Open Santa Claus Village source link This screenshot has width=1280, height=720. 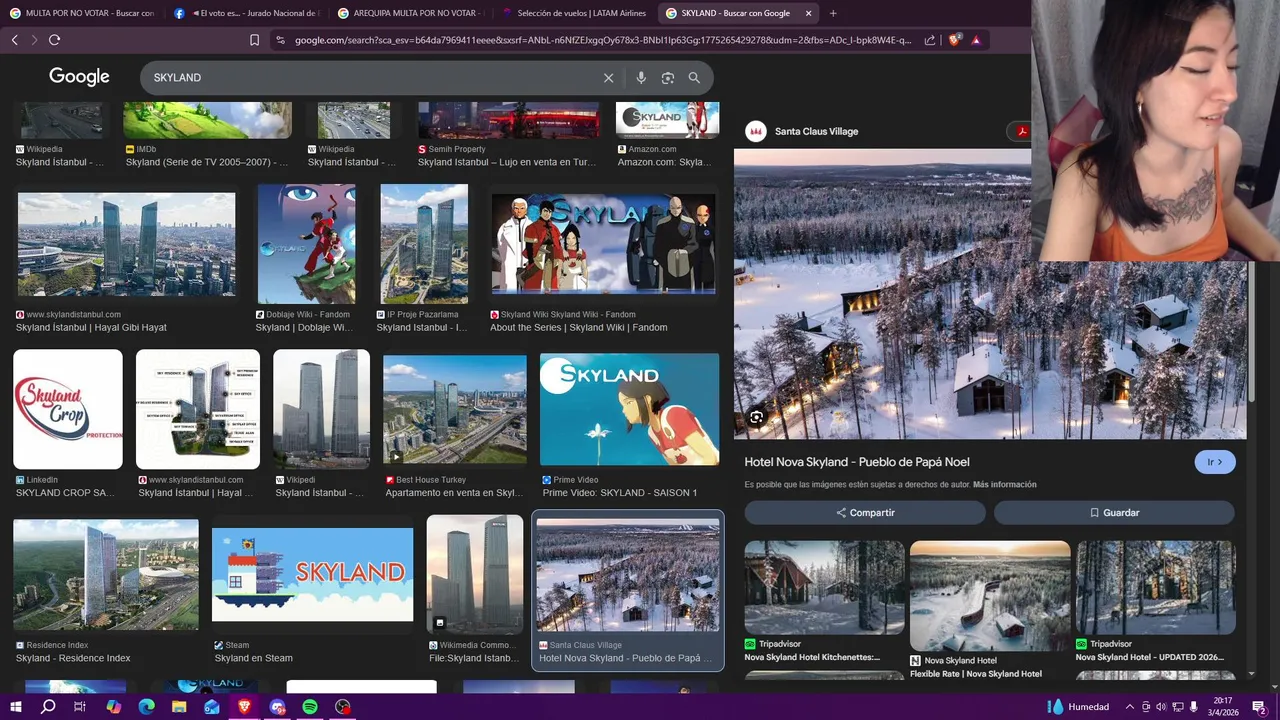[x=816, y=131]
